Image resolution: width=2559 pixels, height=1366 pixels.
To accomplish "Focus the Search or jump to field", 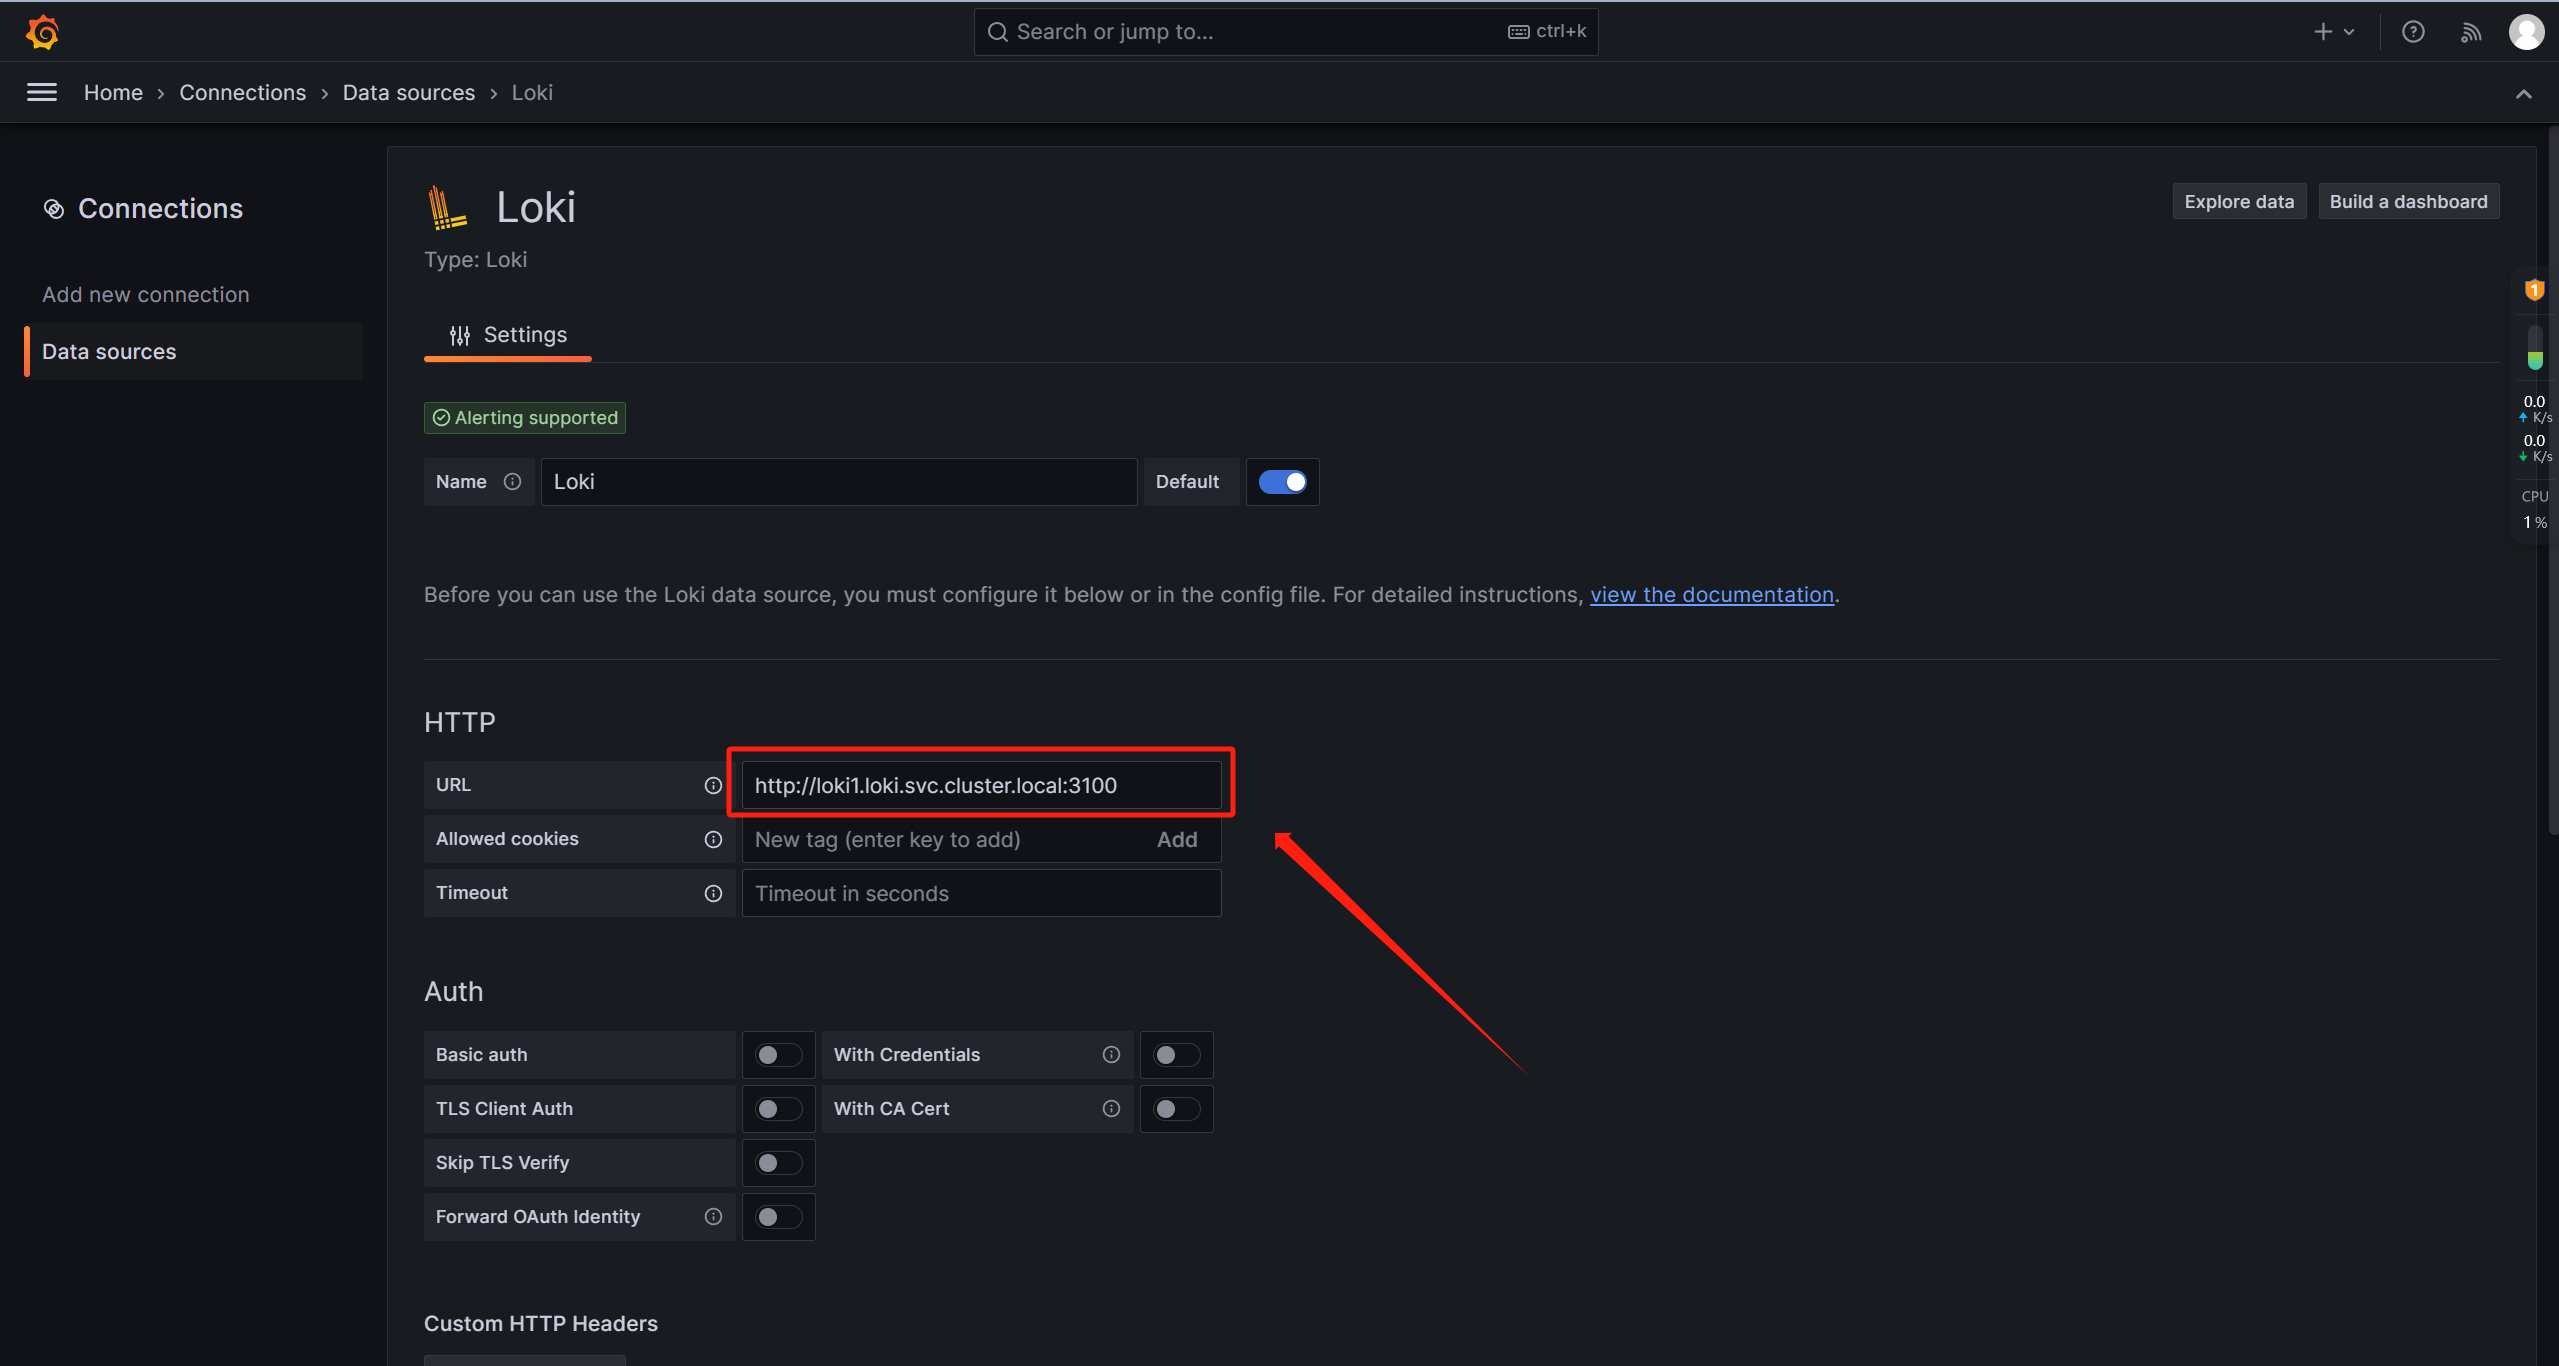I will 1286,32.
